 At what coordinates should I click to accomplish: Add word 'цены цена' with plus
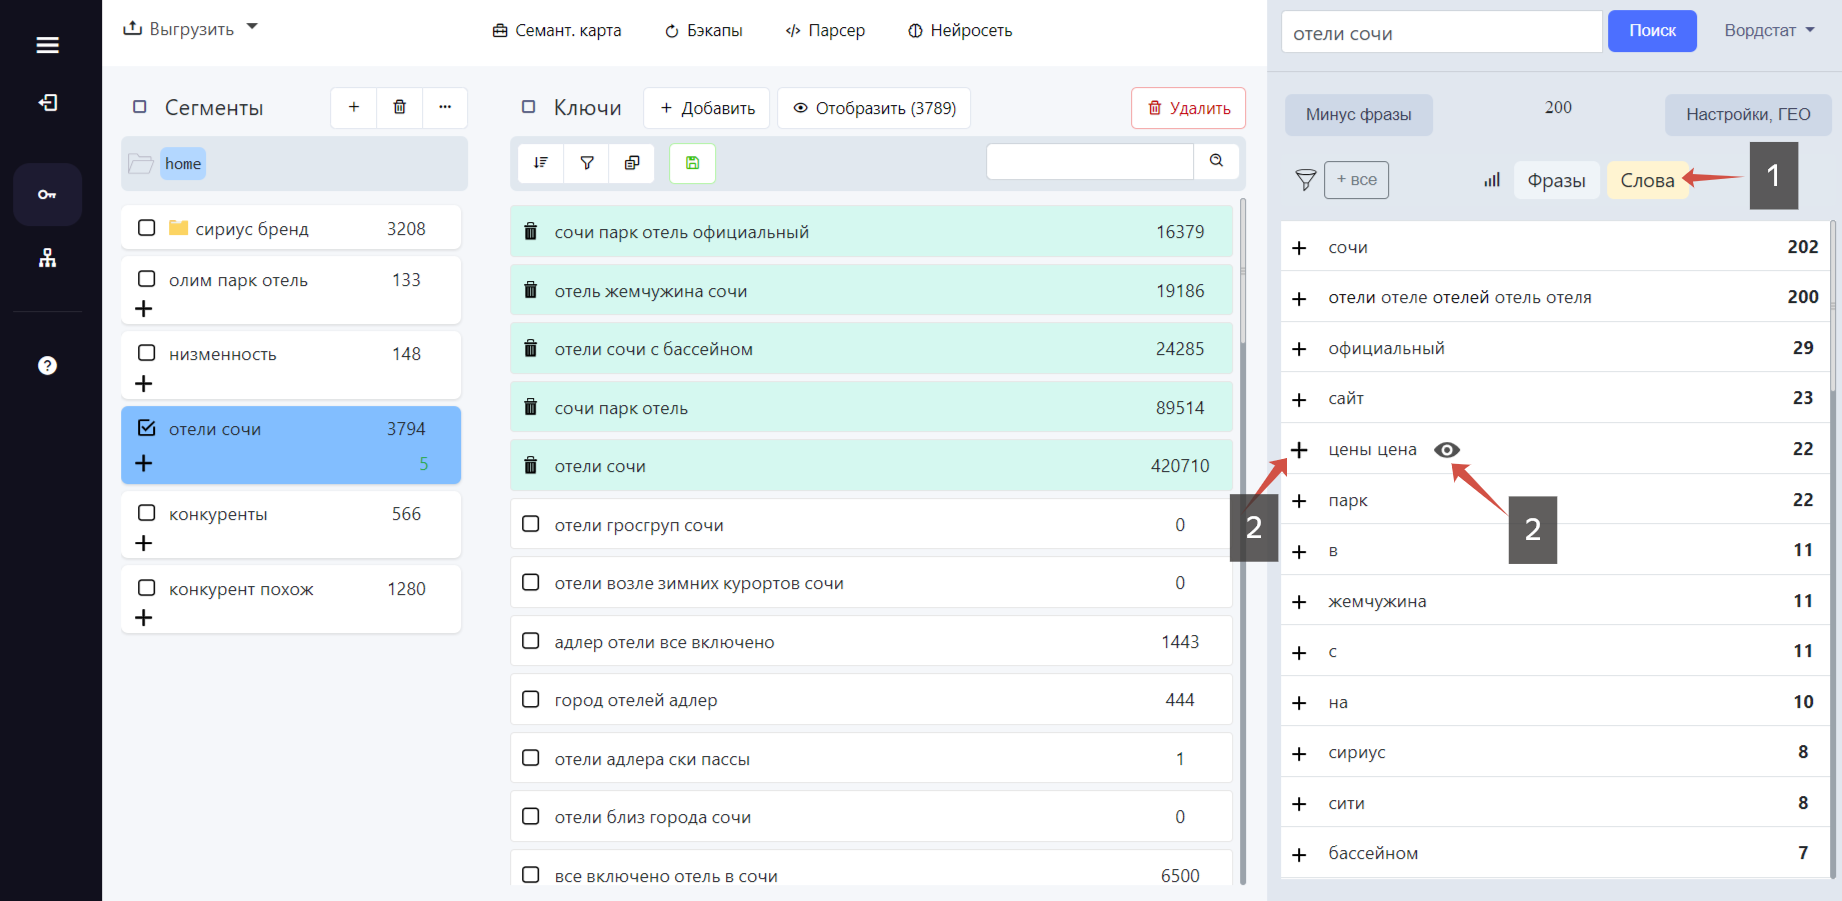pyautogui.click(x=1299, y=450)
